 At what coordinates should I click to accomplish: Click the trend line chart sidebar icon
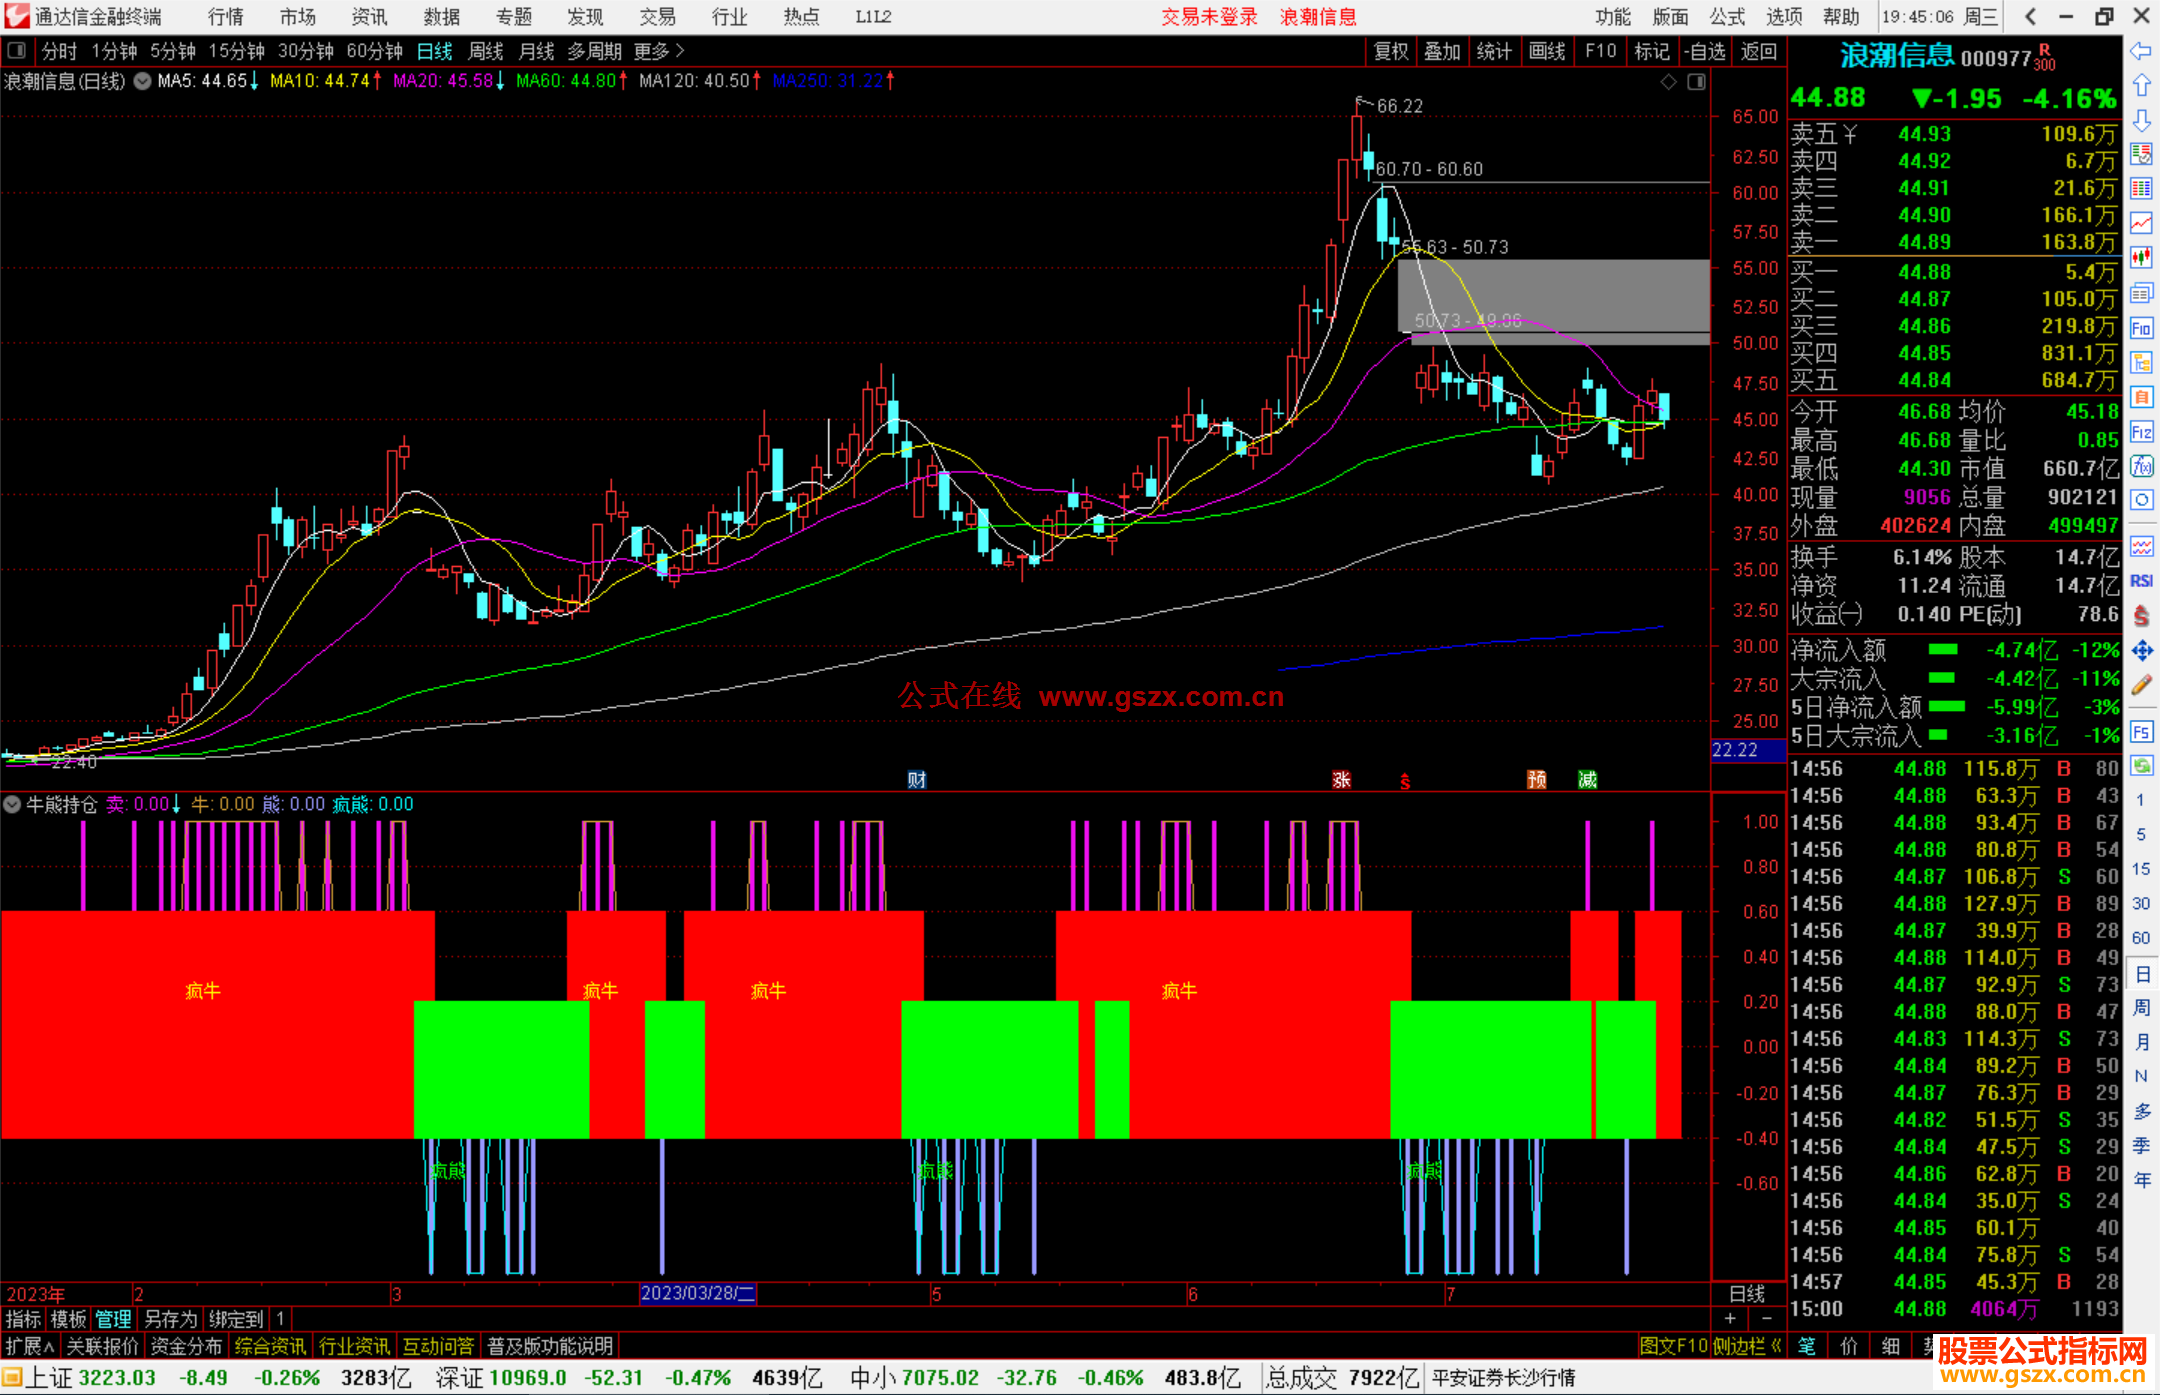click(2141, 223)
